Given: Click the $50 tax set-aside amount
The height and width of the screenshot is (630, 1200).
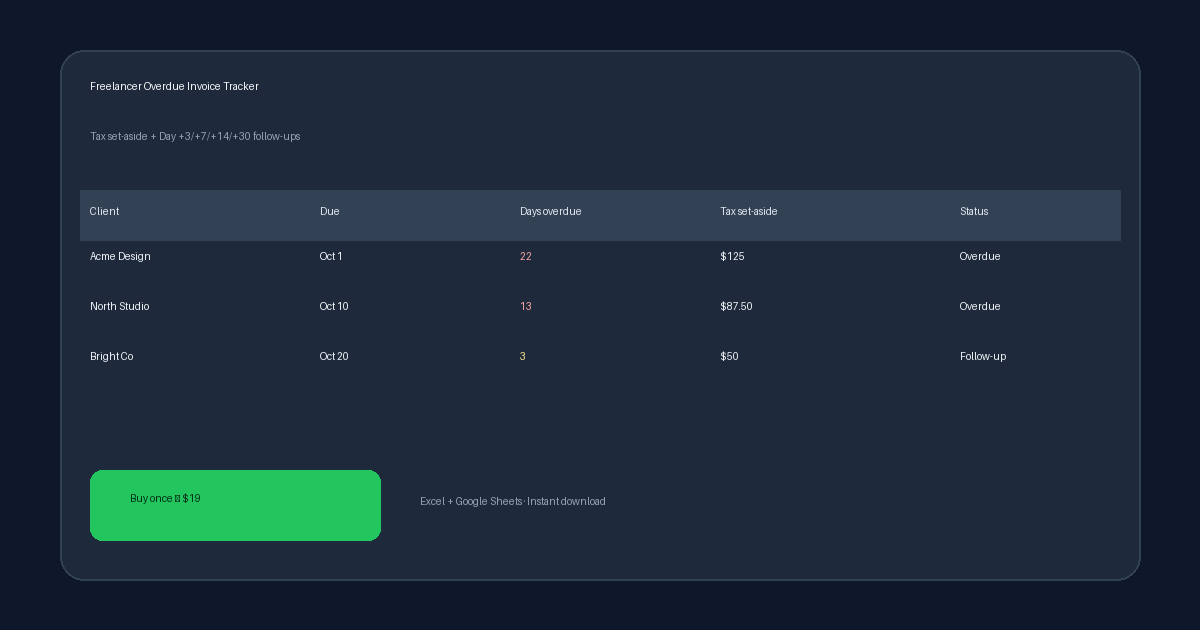Looking at the screenshot, I should [x=729, y=357].
